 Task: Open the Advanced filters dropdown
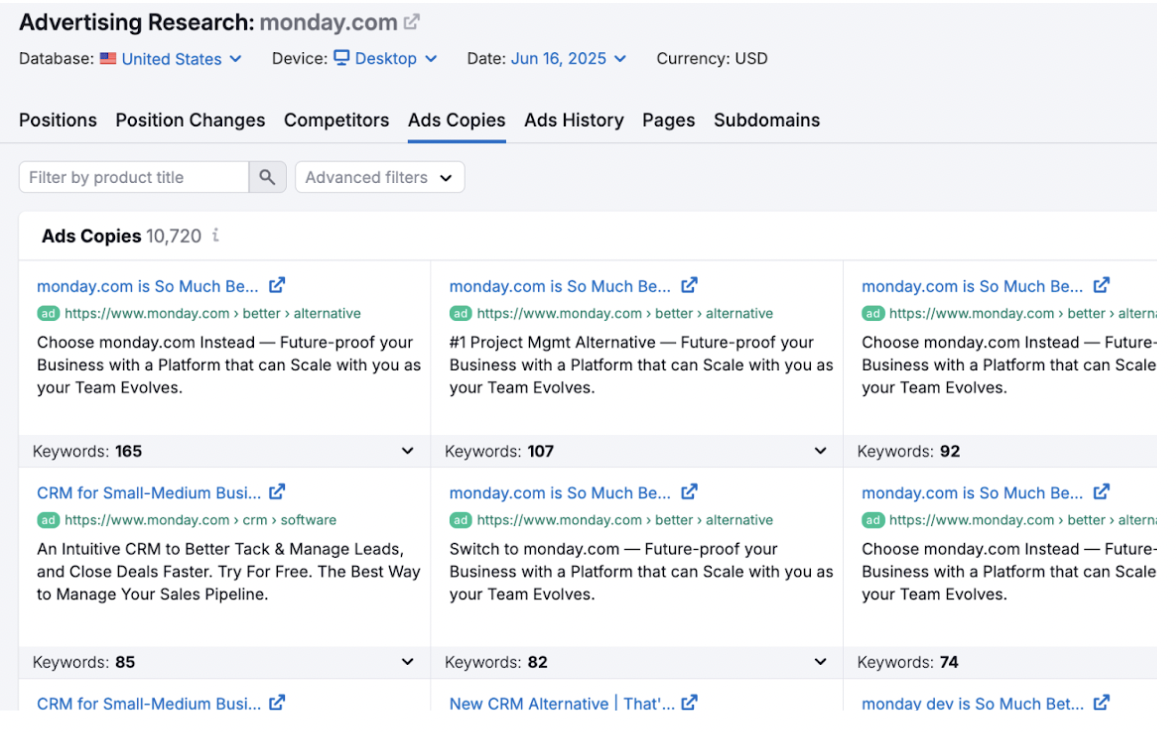pos(379,177)
